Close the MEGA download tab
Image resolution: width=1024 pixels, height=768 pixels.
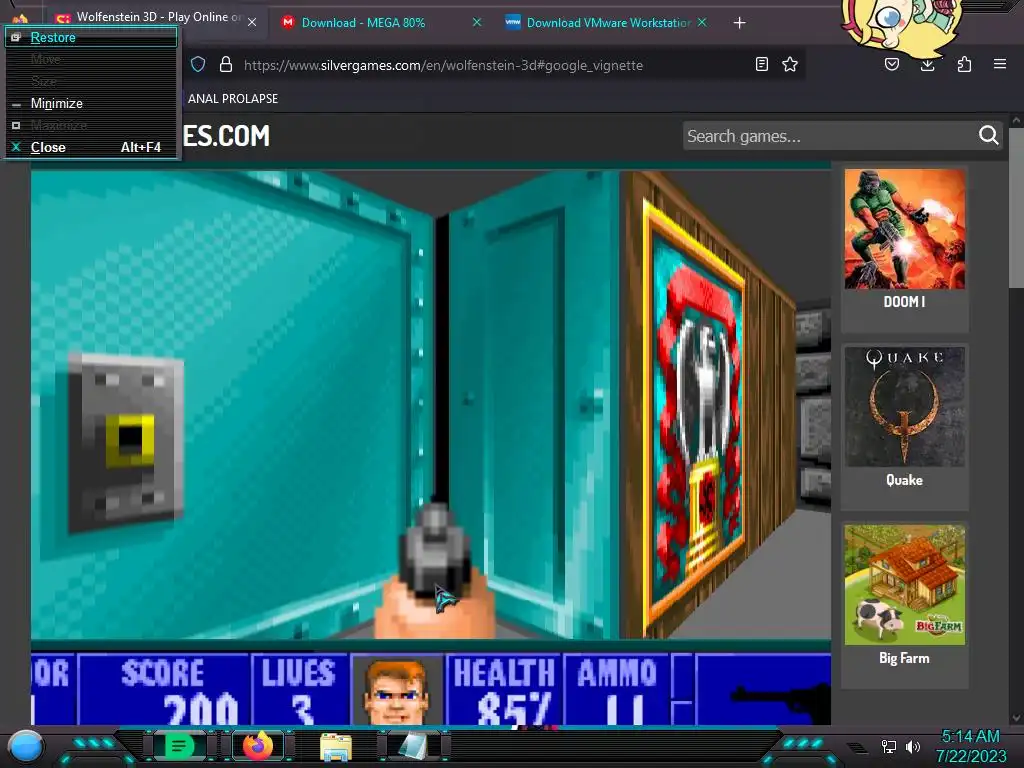click(x=477, y=22)
